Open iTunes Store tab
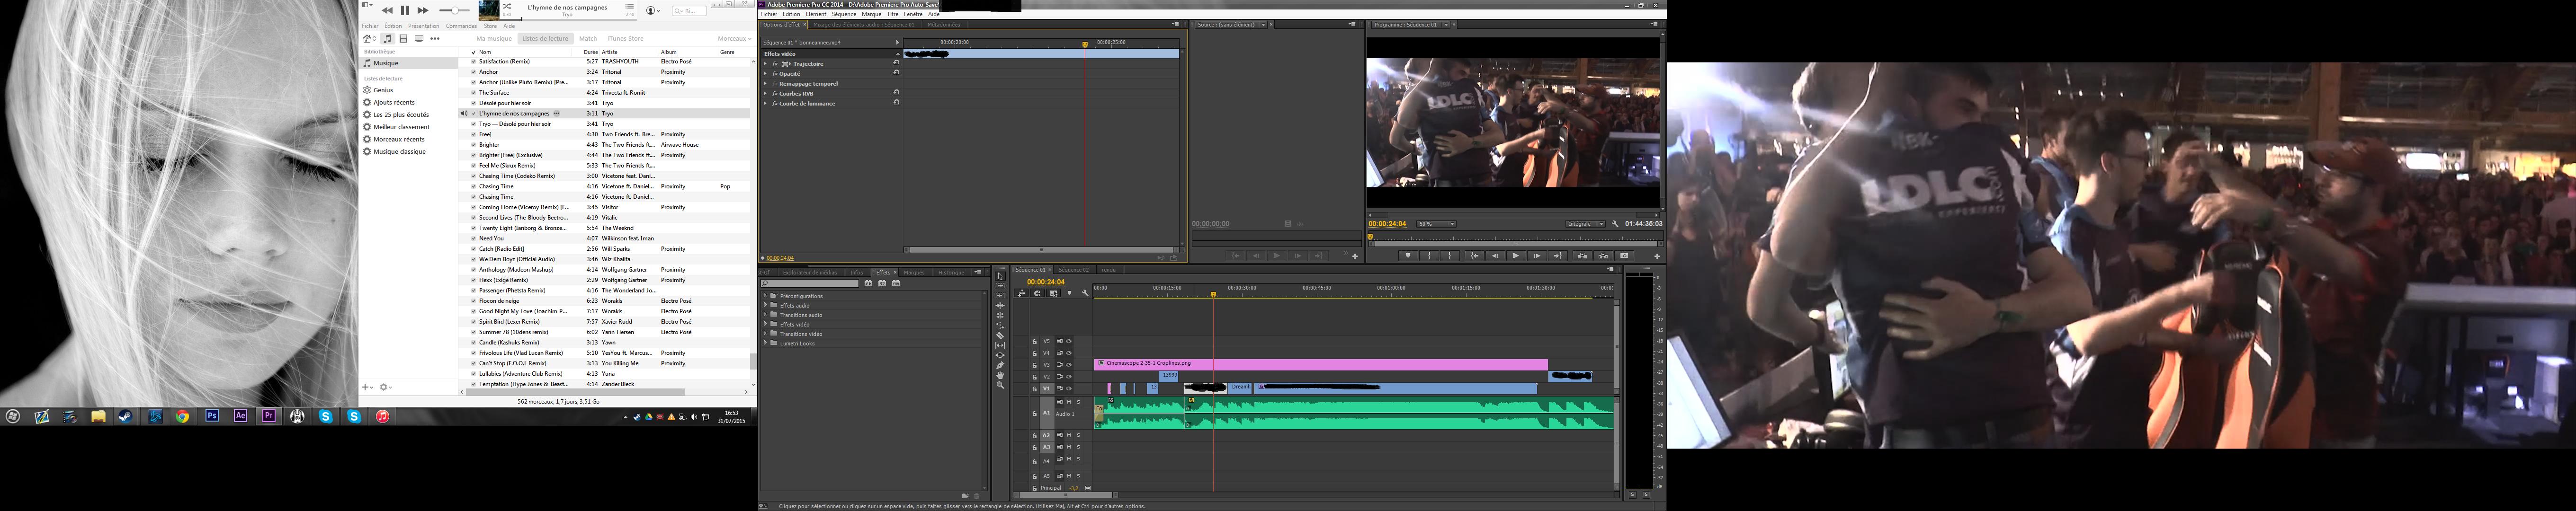Image resolution: width=2576 pixels, height=511 pixels. [x=626, y=38]
